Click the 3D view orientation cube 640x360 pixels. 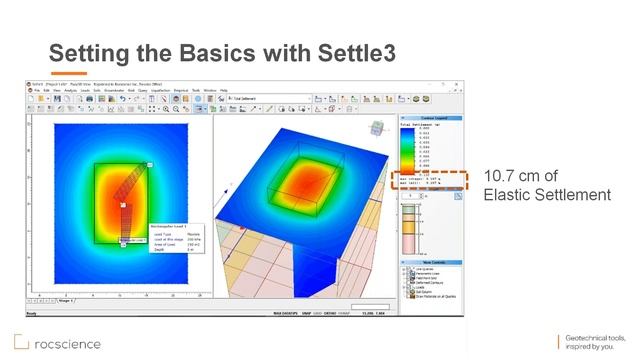click(377, 128)
